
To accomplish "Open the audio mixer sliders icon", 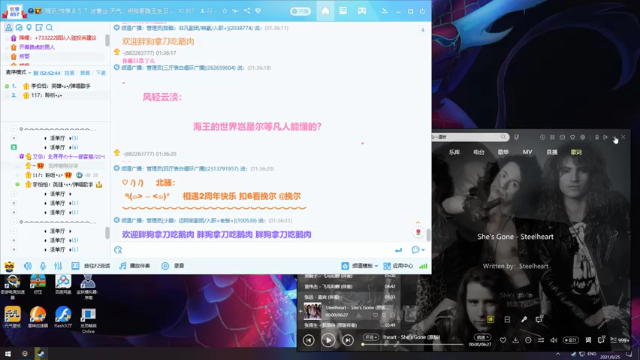I will pyautogui.click(x=58, y=266).
